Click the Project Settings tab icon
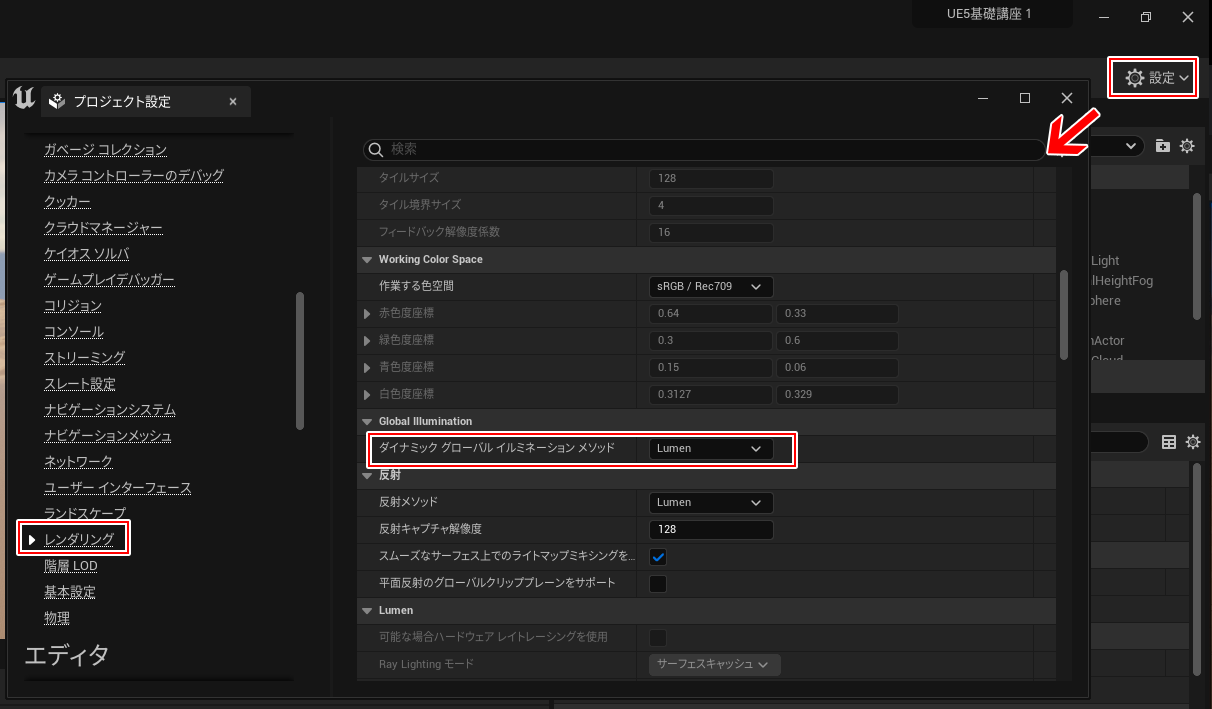This screenshot has height=709, width=1212. click(57, 101)
